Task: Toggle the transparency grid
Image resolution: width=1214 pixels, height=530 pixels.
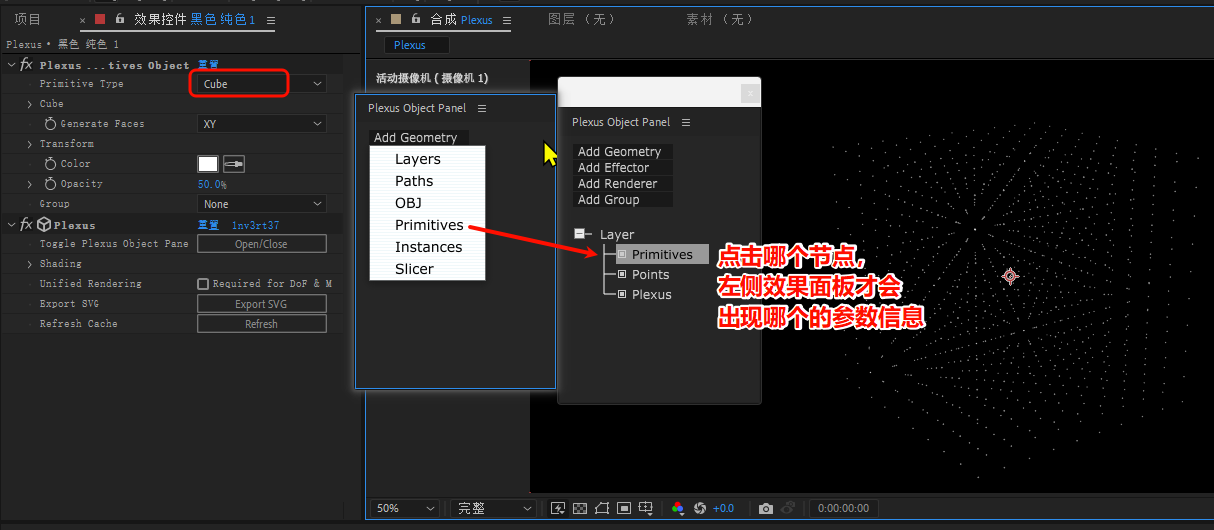Action: pyautogui.click(x=580, y=508)
